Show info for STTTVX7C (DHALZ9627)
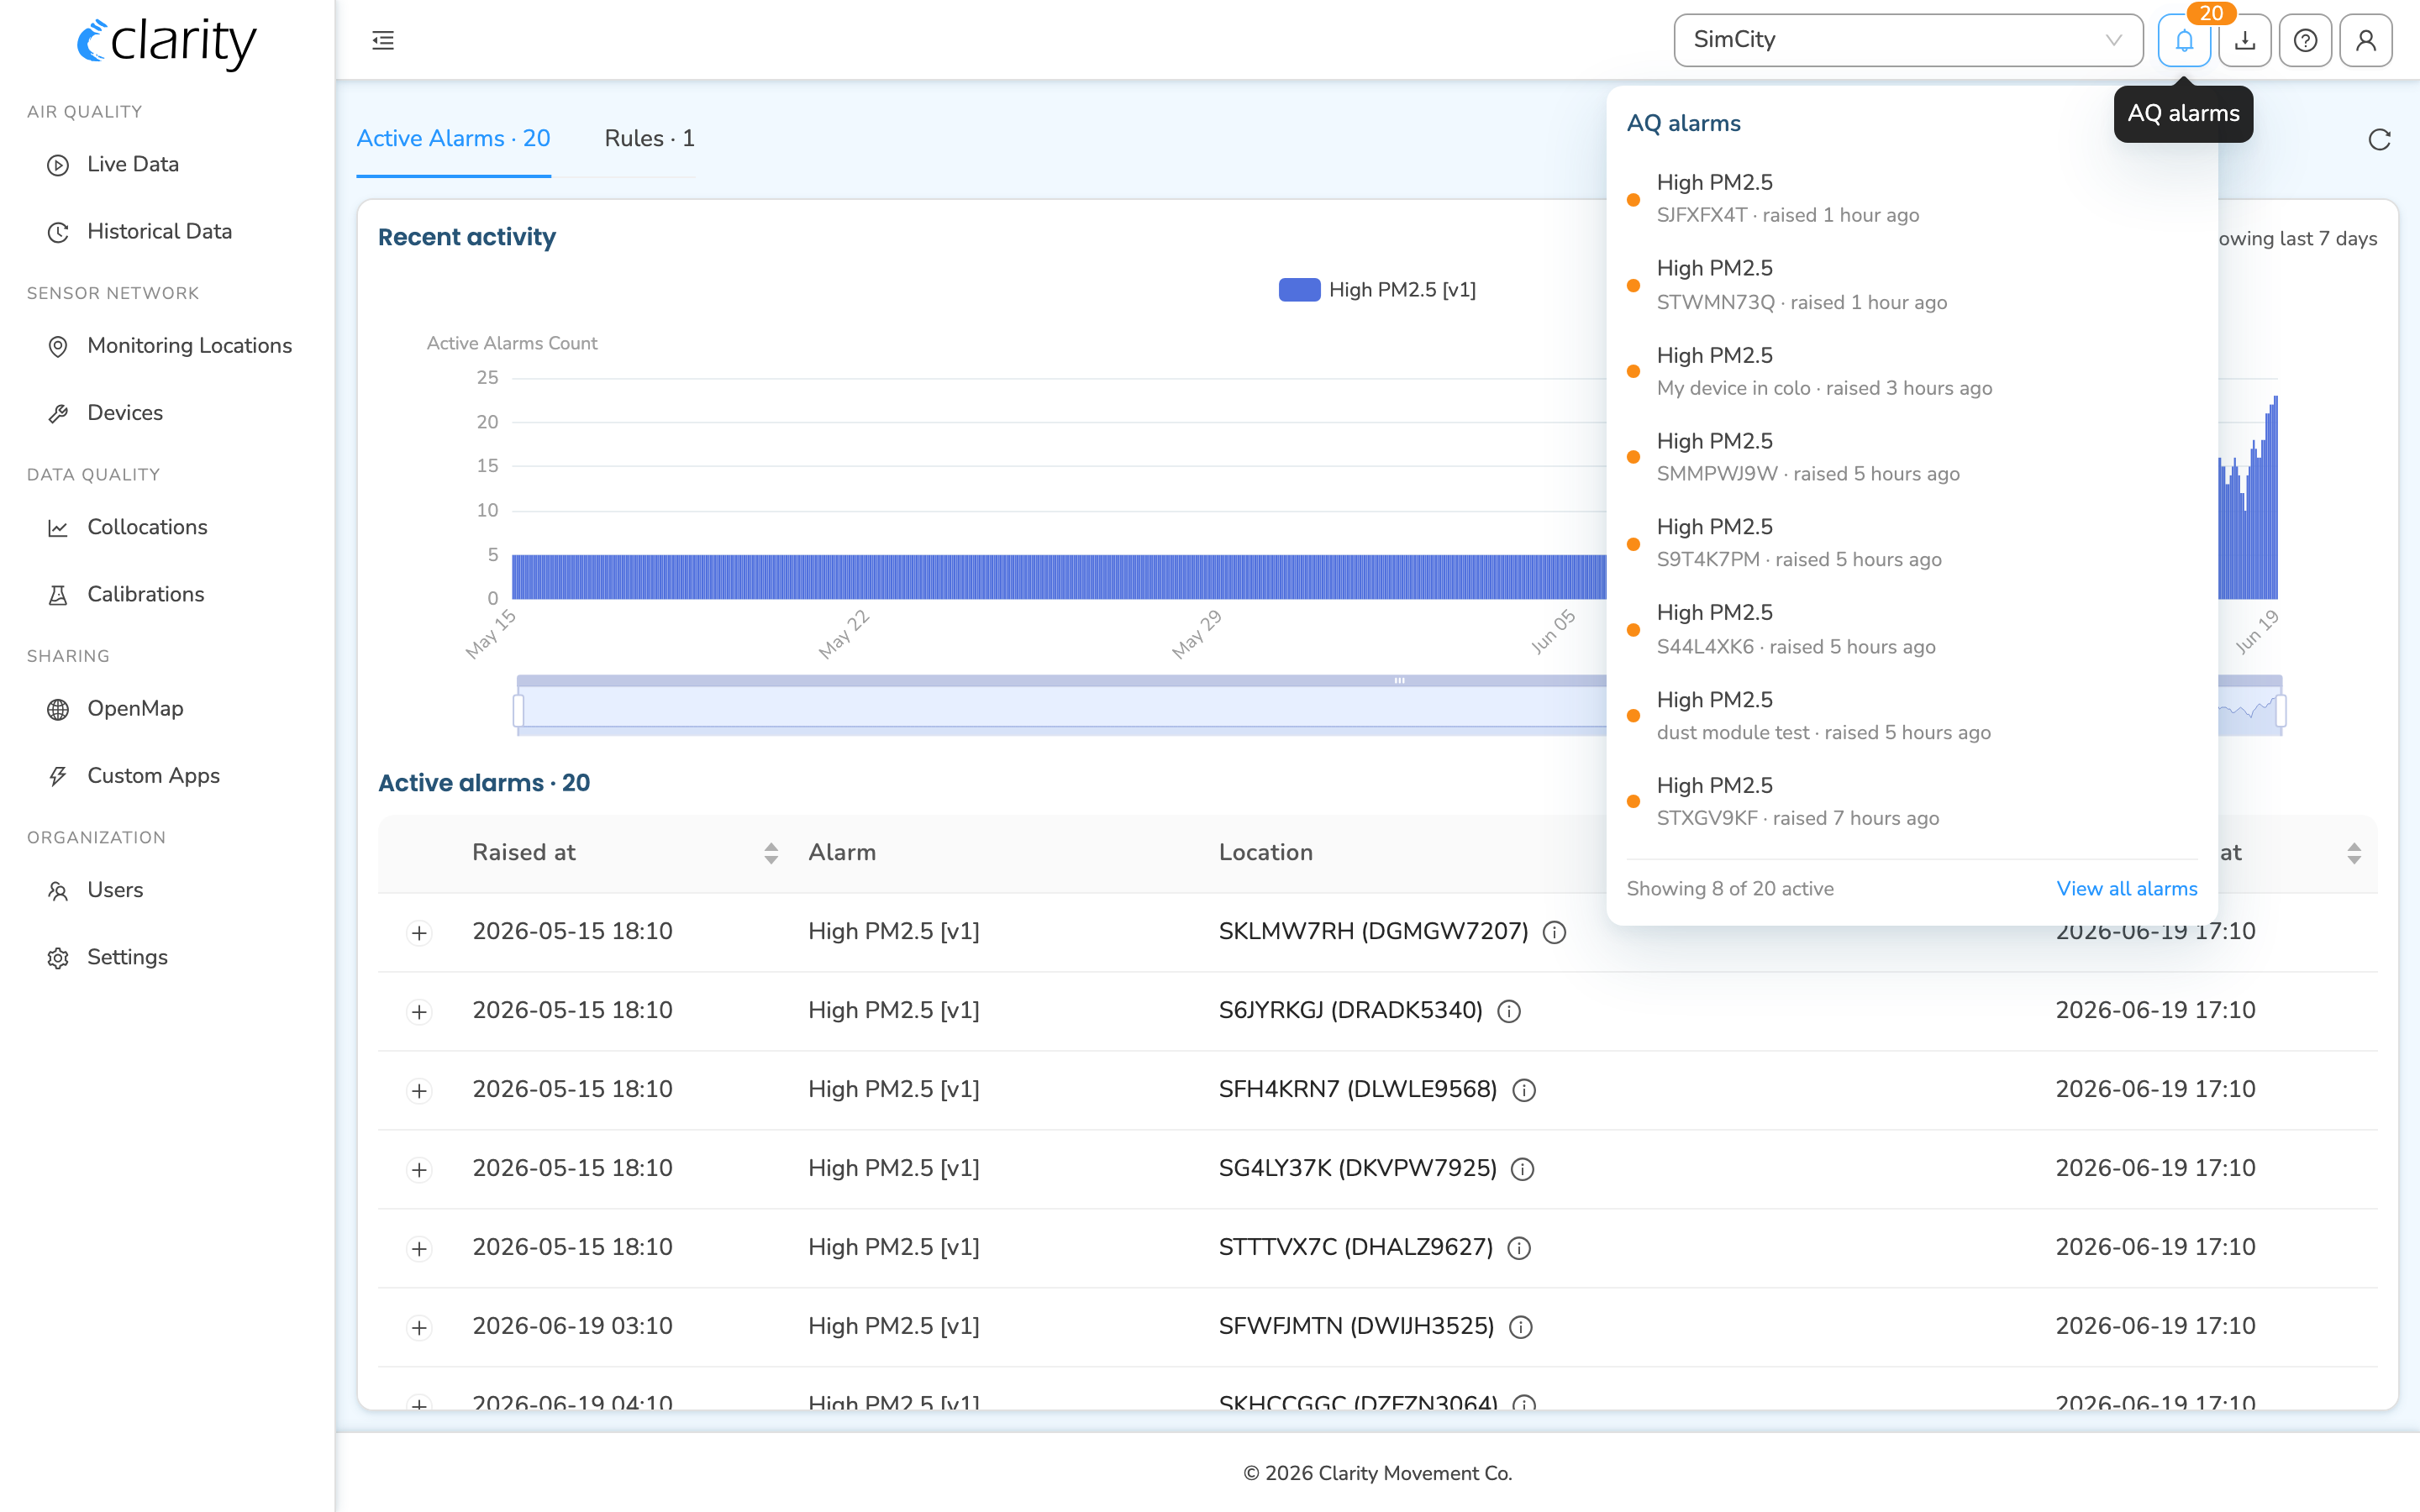Image resolution: width=2420 pixels, height=1512 pixels. (1519, 1249)
